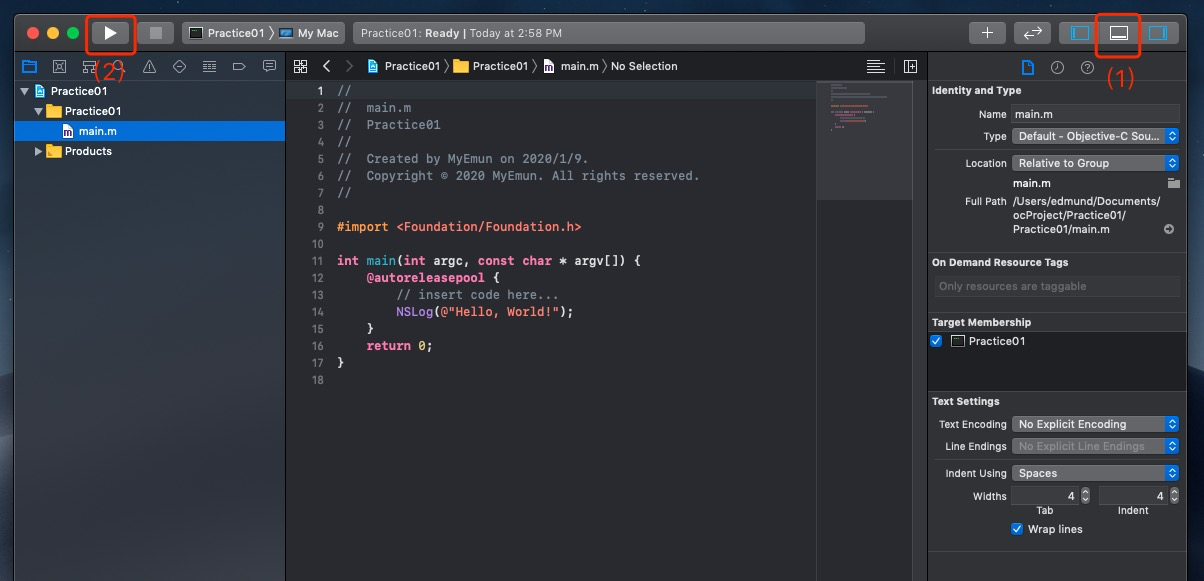Screen dimensions: 1204x581
Task: Select the Products folder row
Action: click(x=149, y=151)
